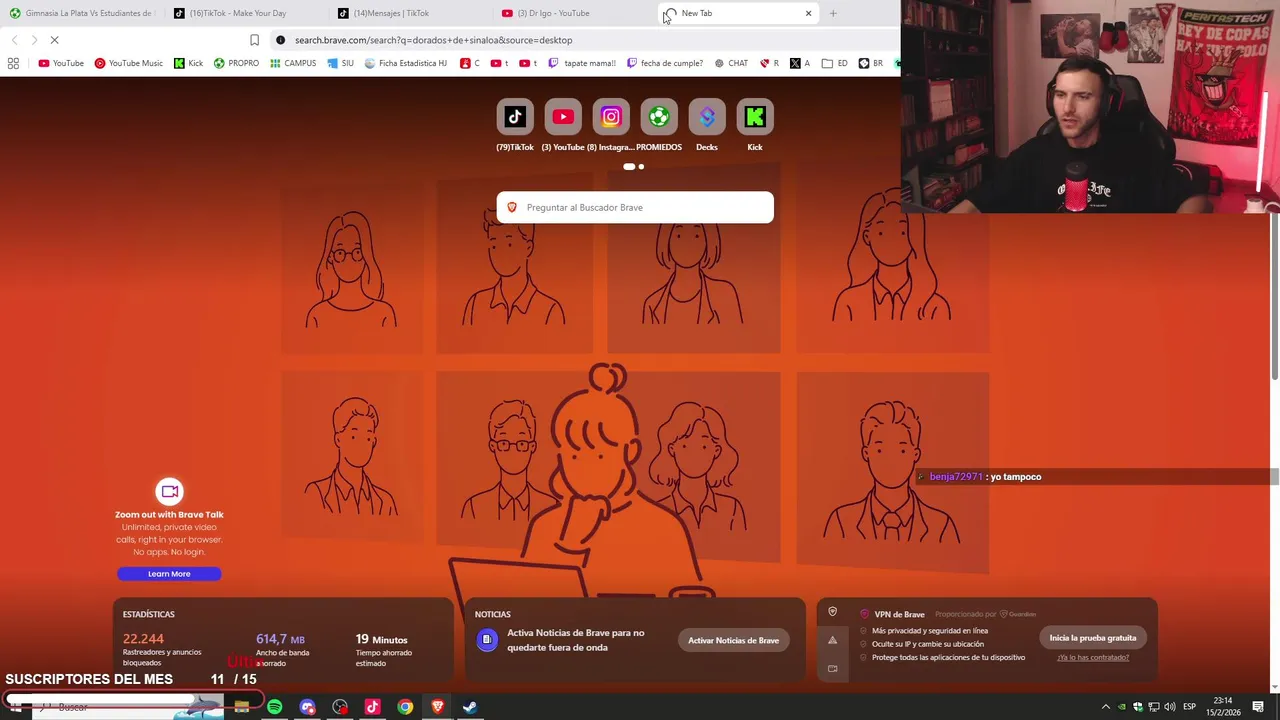Viewport: 1280px width, 720px height.
Task: Click the Brave Talk camera icon
Action: [x=169, y=491]
